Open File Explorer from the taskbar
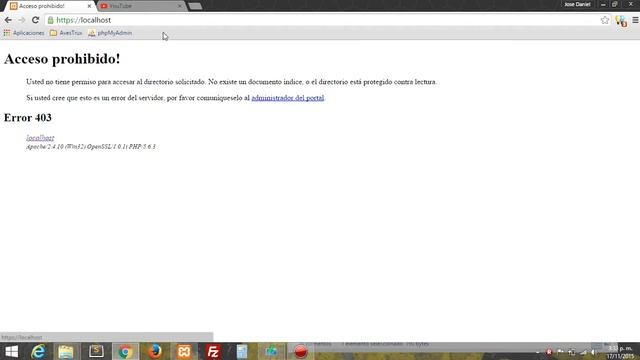This screenshot has height=360, width=640. pos(66,351)
